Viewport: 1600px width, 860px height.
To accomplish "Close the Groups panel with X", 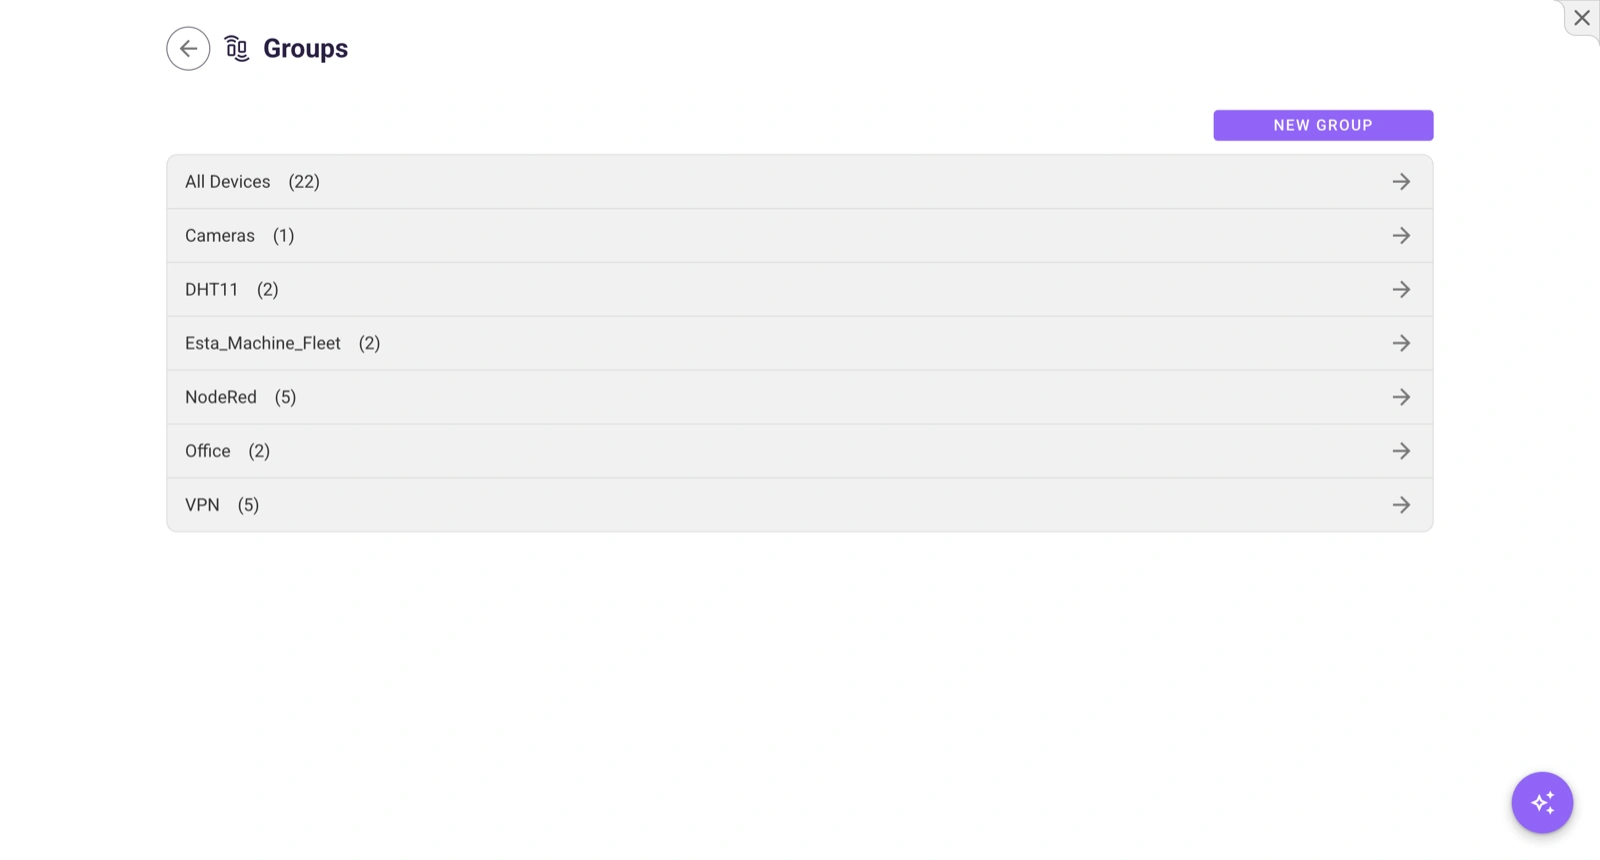I will (1582, 18).
